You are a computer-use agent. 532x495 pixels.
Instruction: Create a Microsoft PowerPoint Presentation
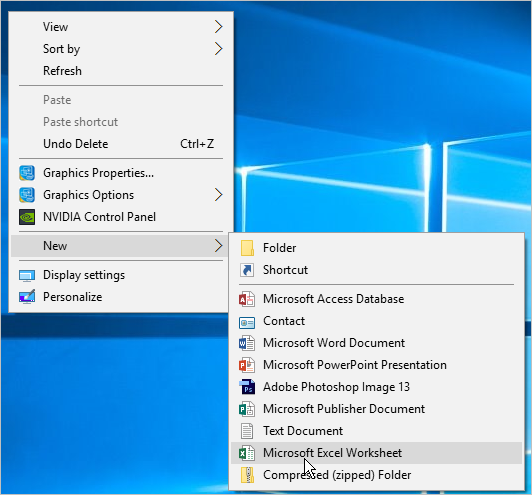pyautogui.click(x=377, y=365)
